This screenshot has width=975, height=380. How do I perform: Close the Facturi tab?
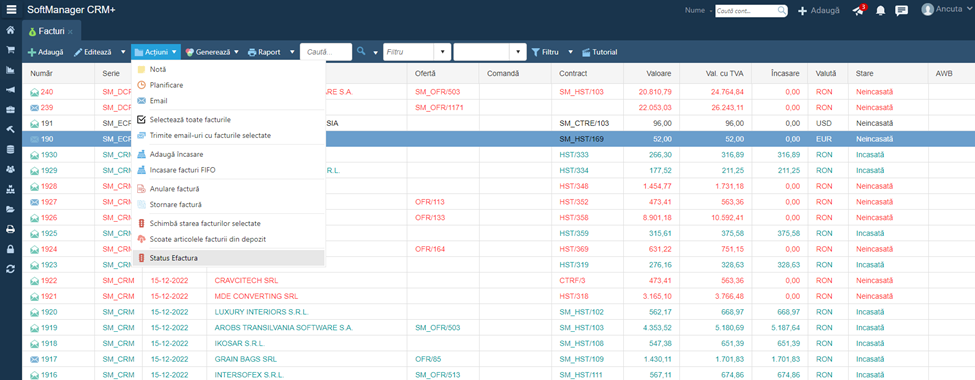coord(70,32)
